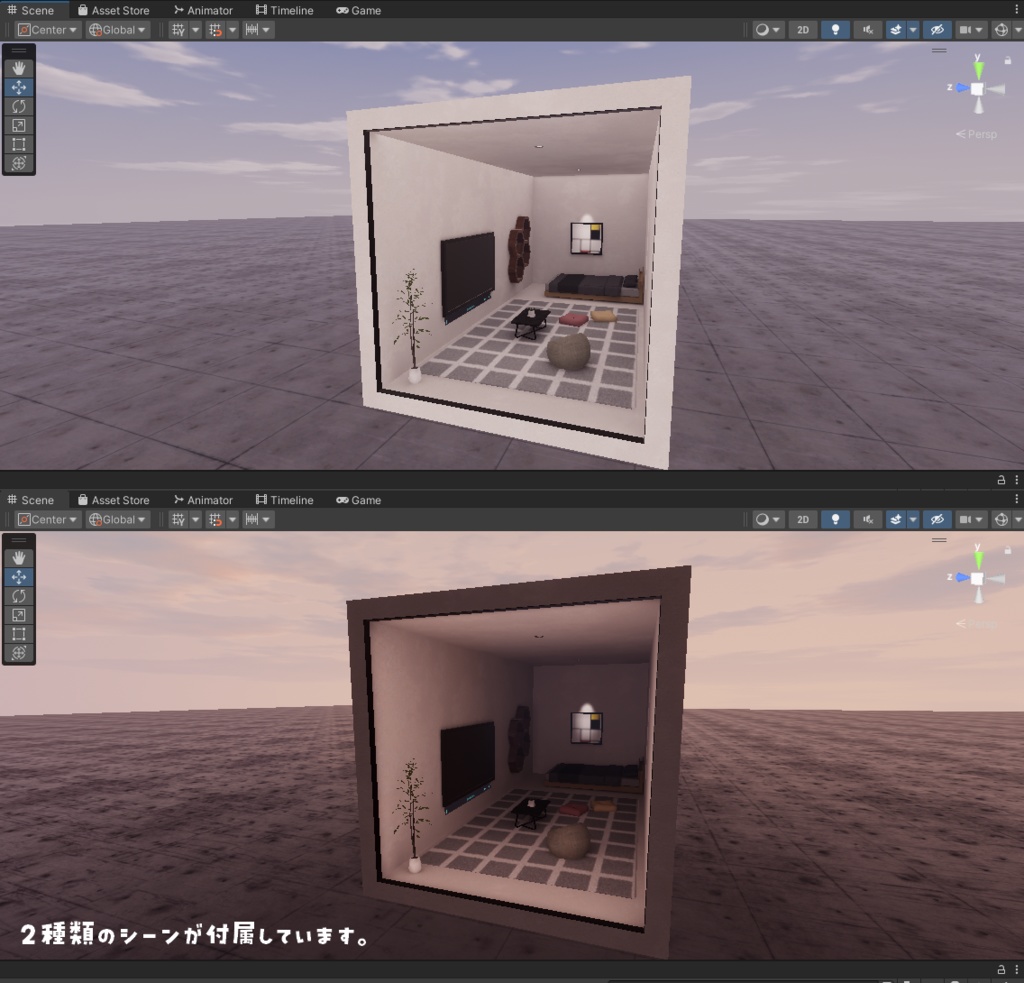Screen dimensions: 1024x983
Task: Unmute scene audio in the toolbar
Action: [867, 30]
